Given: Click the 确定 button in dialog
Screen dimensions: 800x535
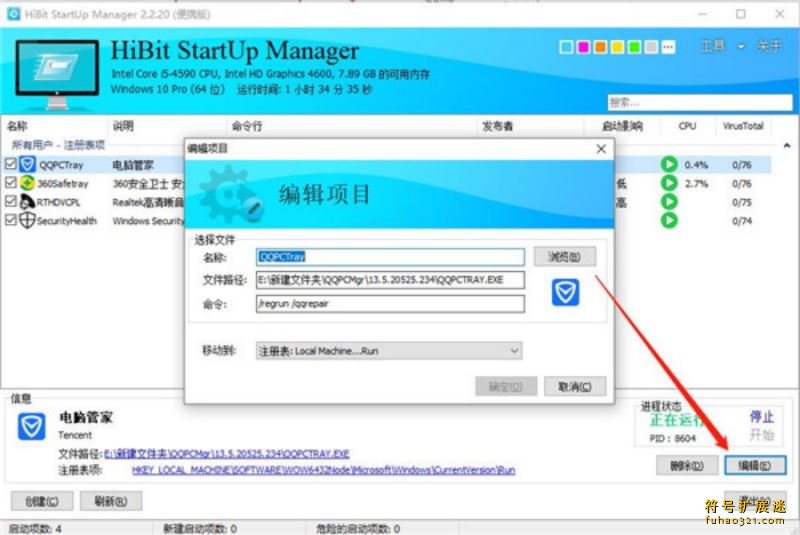Looking at the screenshot, I should click(506, 387).
